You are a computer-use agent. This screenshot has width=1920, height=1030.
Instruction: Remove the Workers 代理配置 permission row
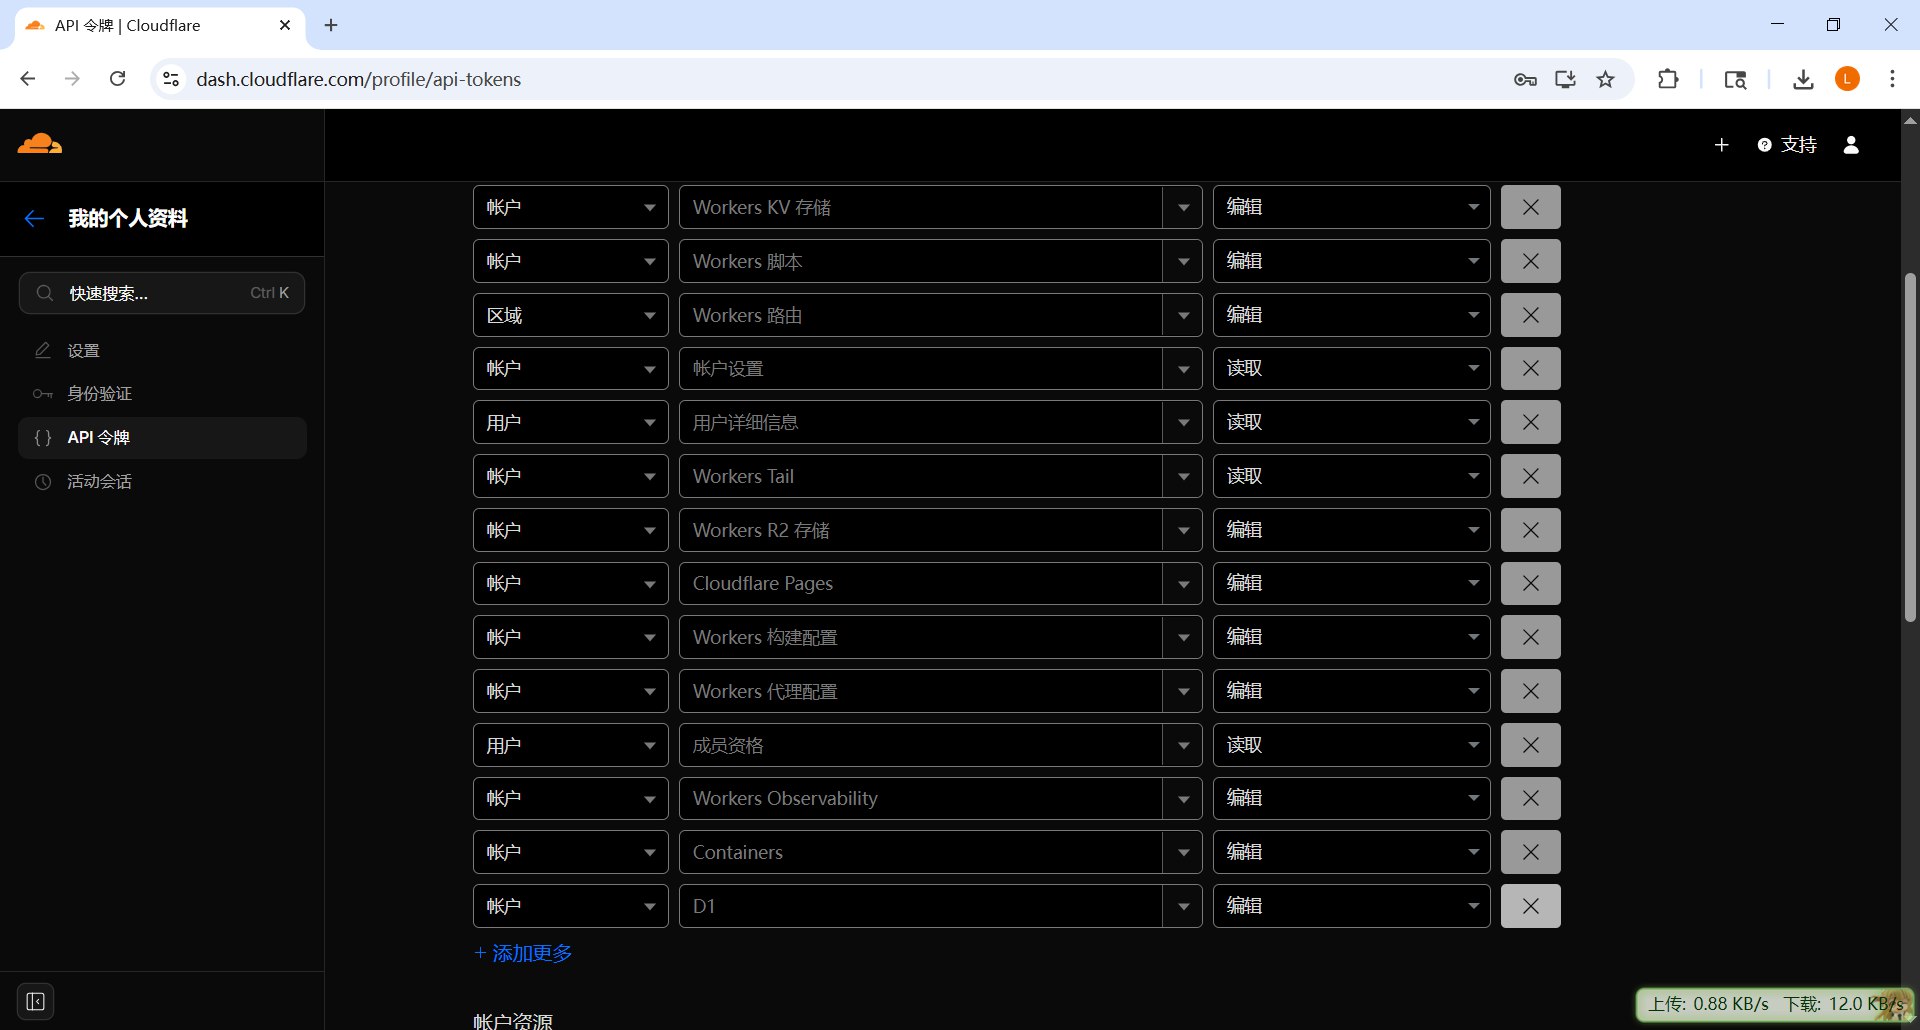click(1530, 691)
